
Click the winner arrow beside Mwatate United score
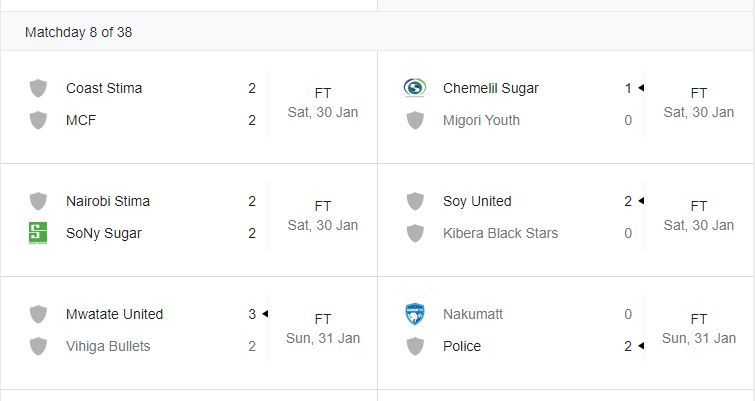tap(265, 314)
